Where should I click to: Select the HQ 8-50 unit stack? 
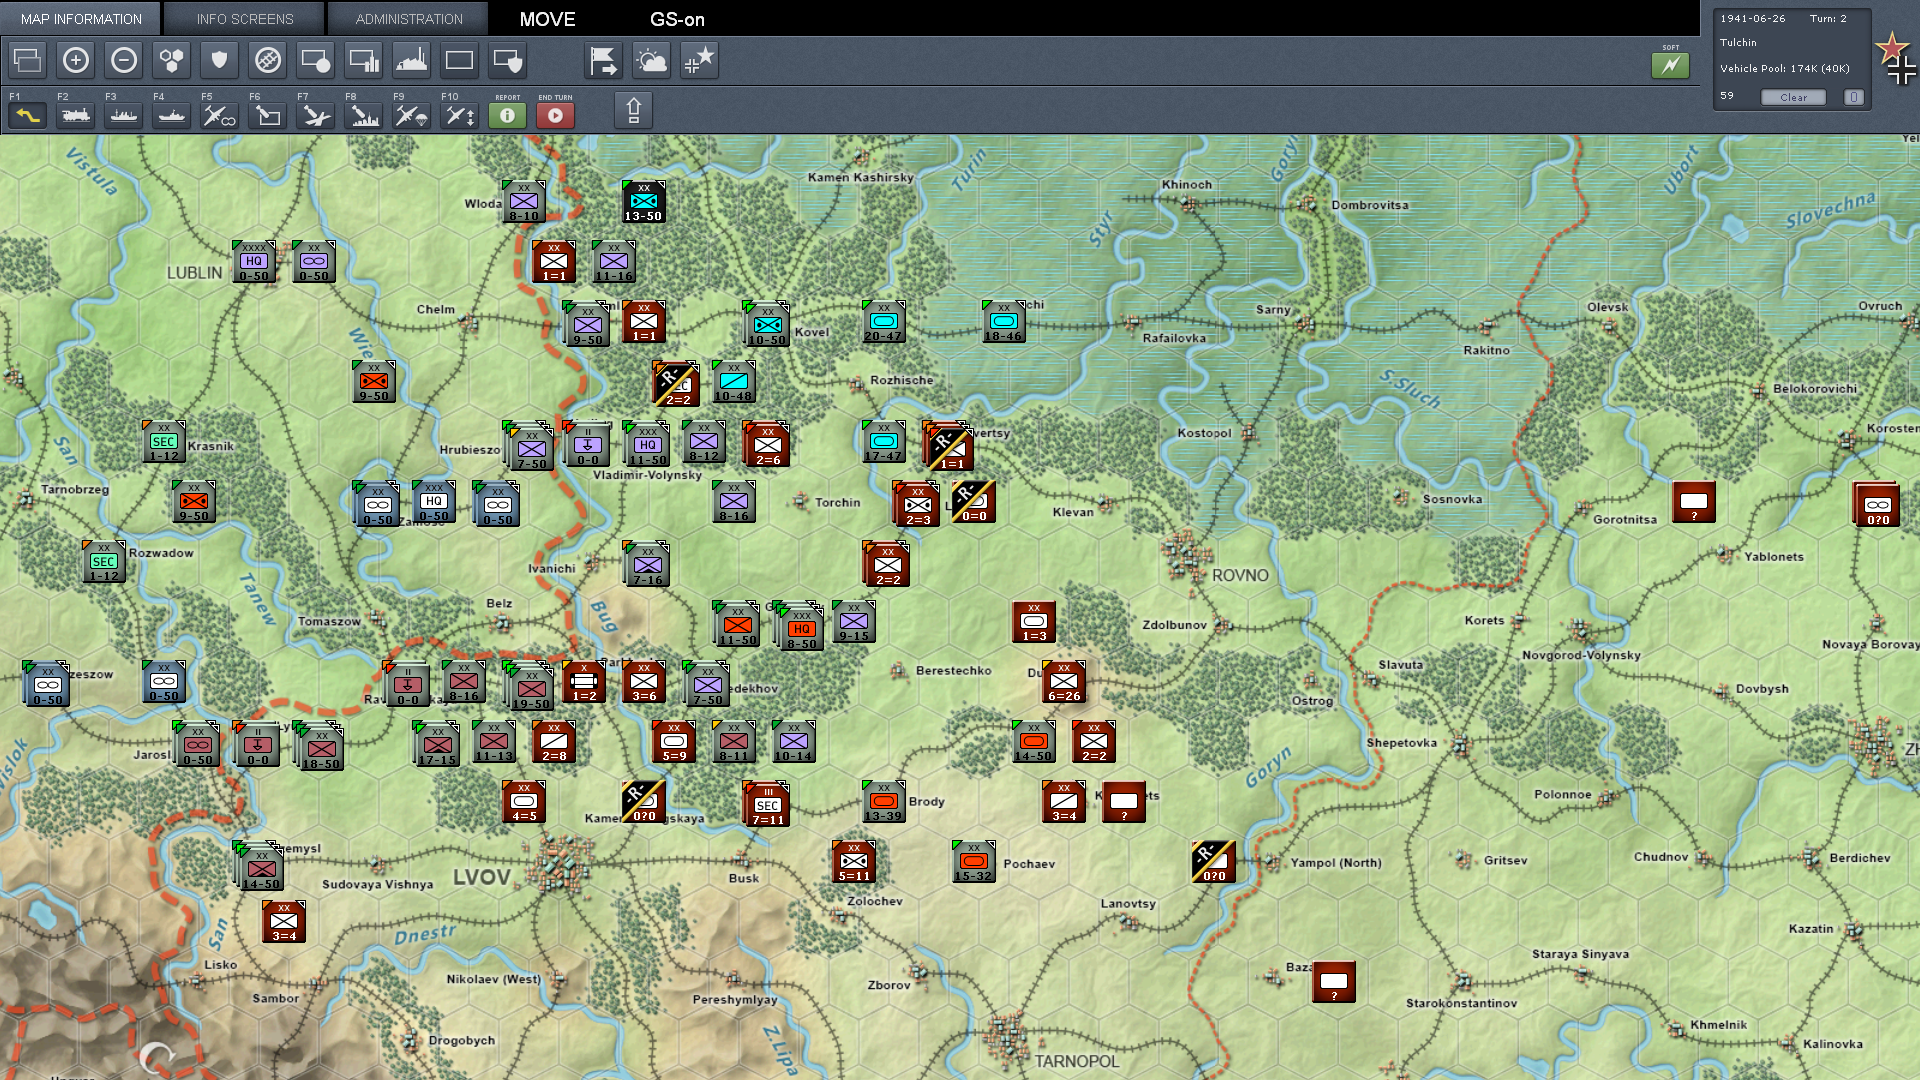[x=801, y=629]
